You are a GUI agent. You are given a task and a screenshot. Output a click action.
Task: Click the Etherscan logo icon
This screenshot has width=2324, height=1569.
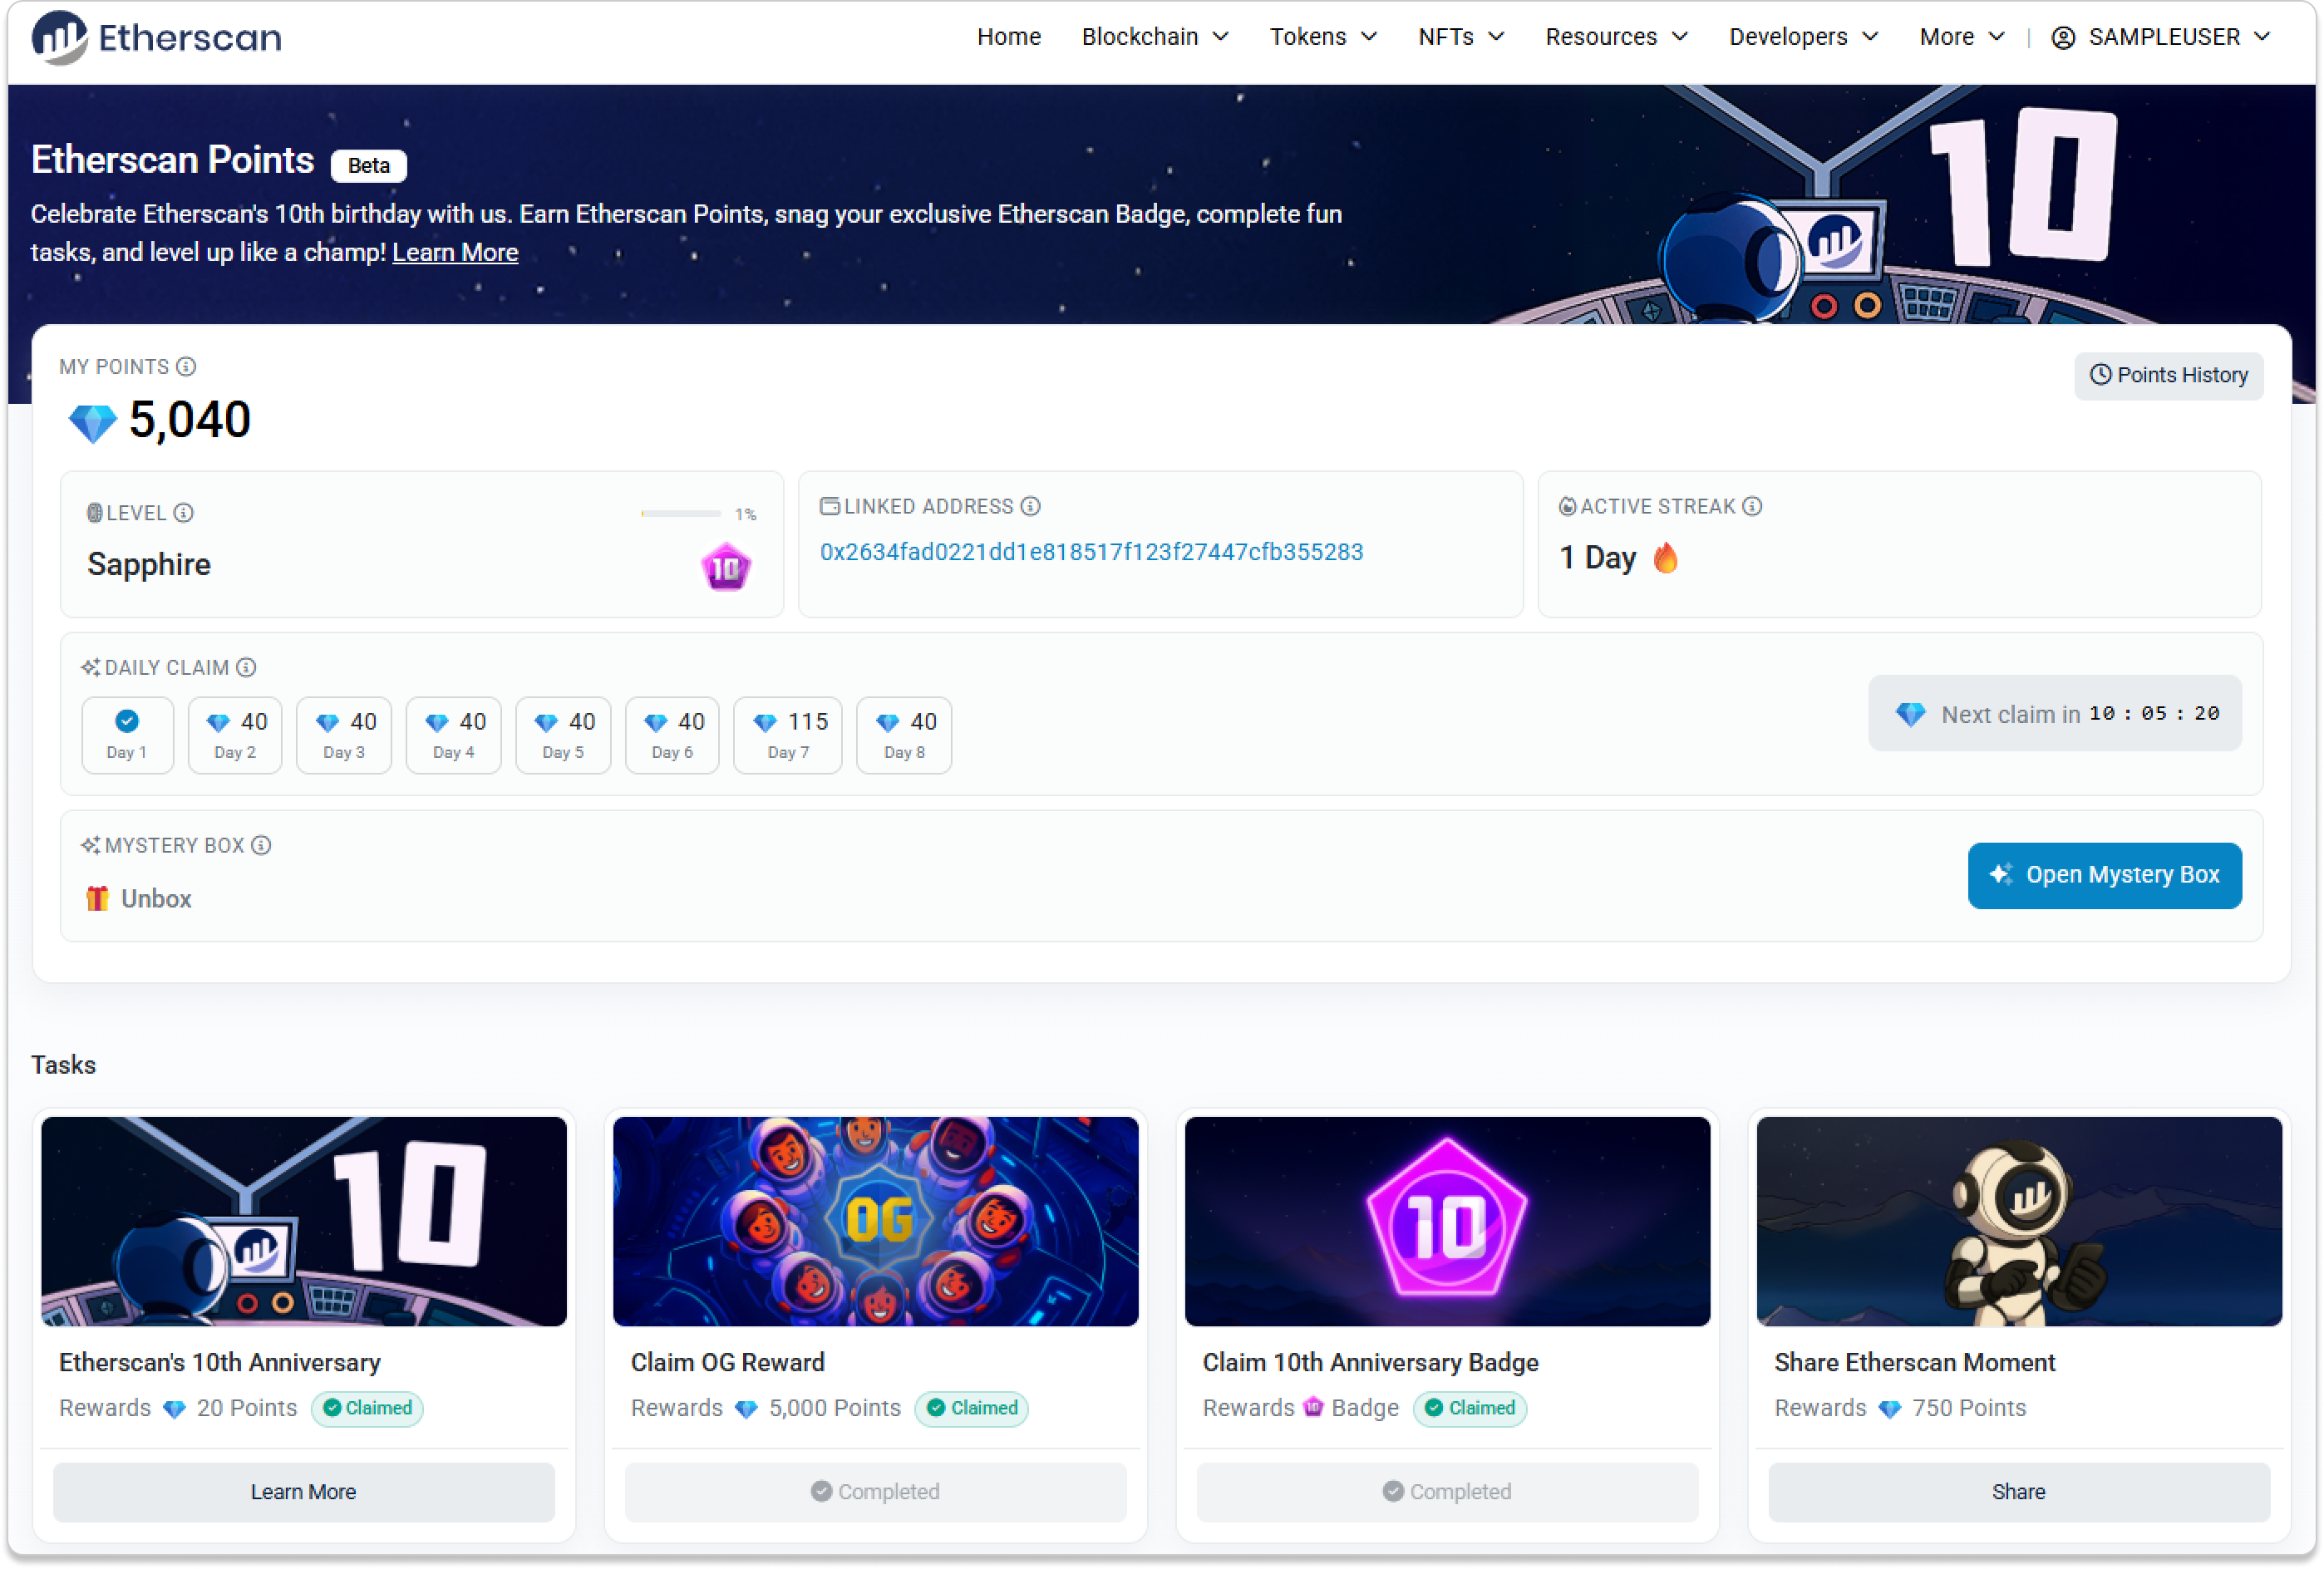(x=60, y=38)
